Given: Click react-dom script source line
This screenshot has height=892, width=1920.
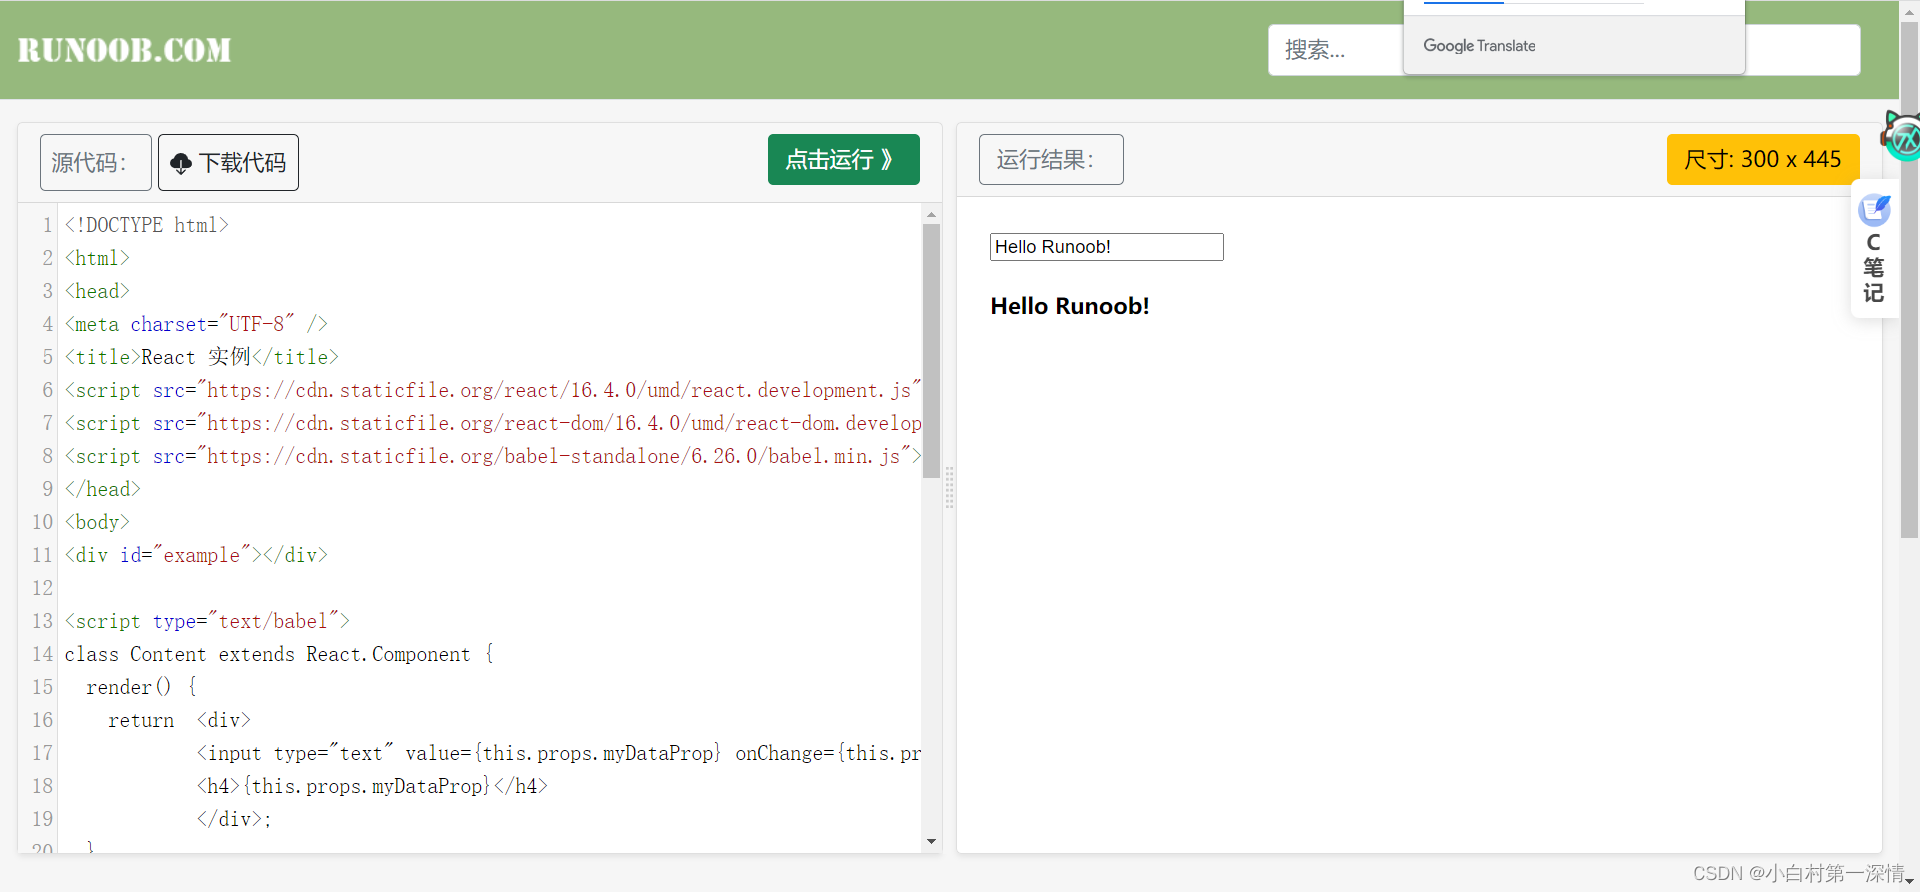Looking at the screenshot, I should pos(493,423).
